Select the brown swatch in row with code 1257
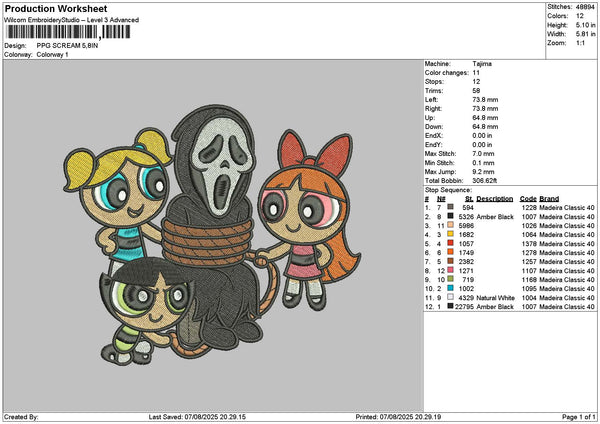The height and width of the screenshot is (424, 600). click(450, 261)
